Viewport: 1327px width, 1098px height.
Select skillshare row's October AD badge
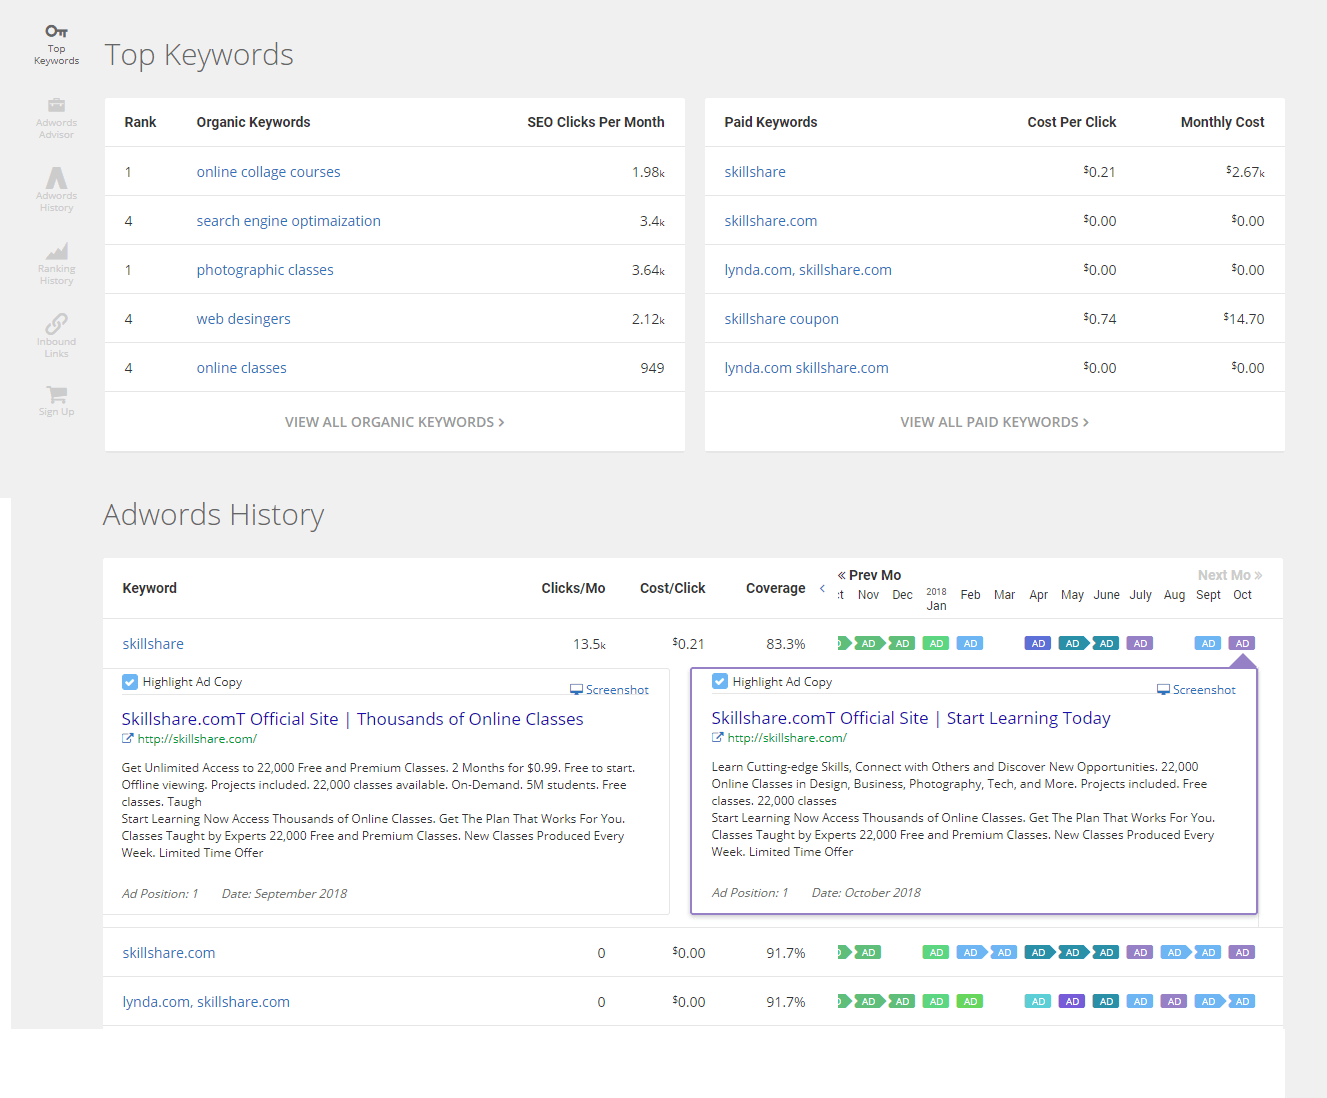pos(1242,643)
